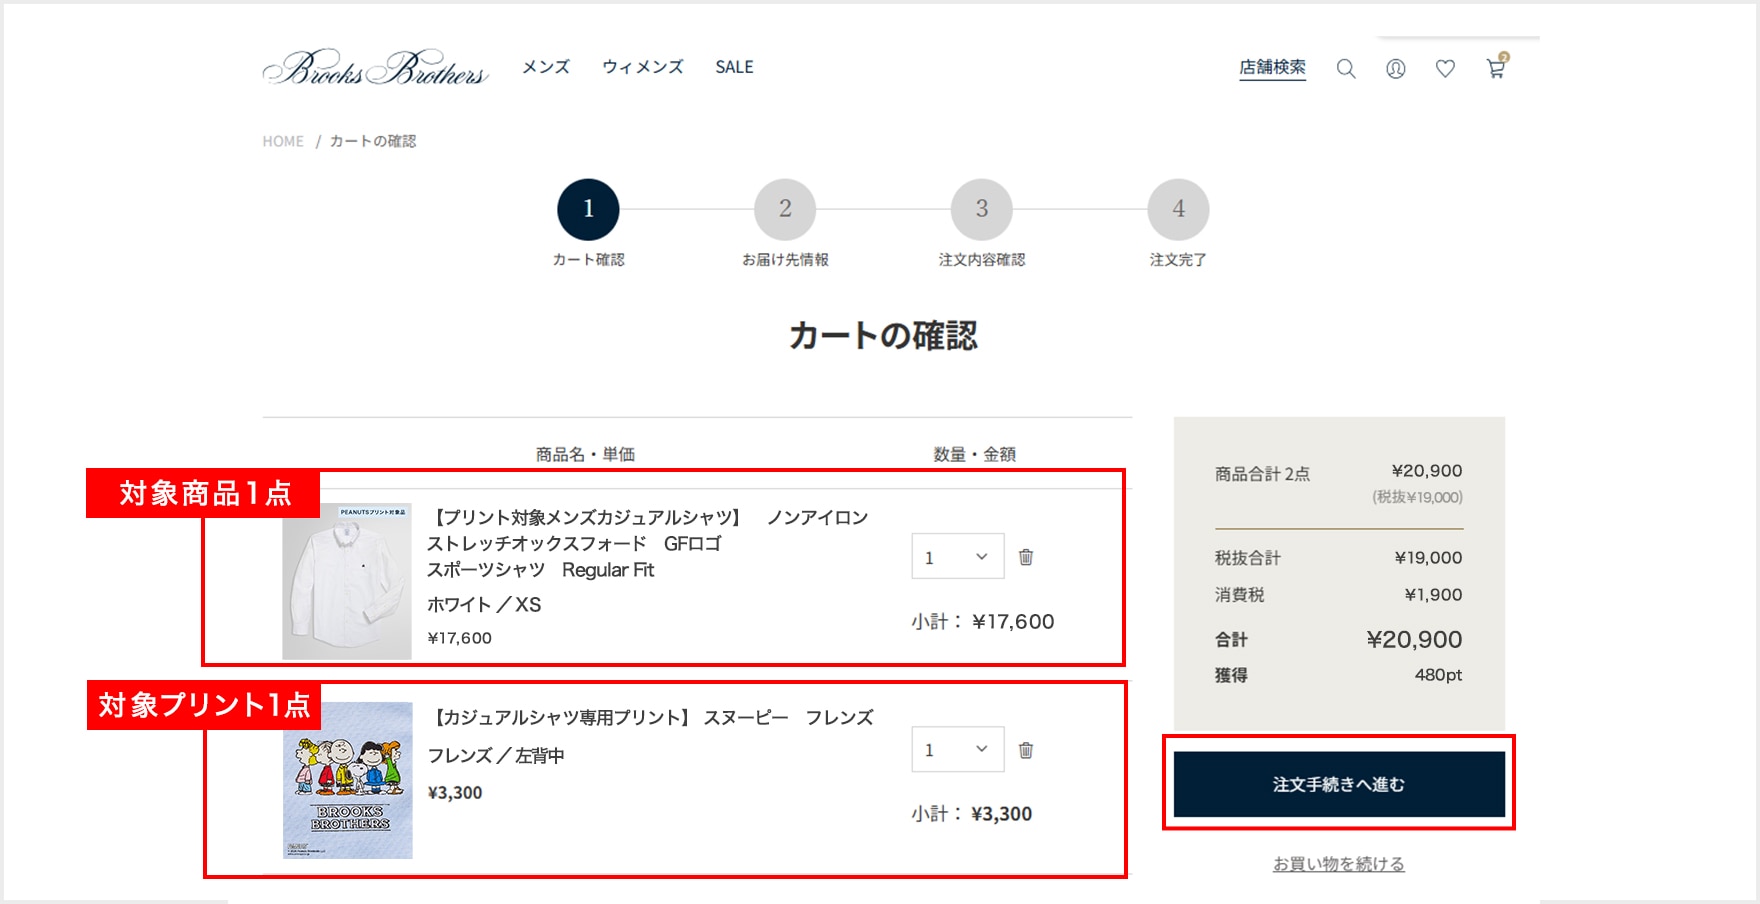Screen dimensions: 1760x904
Task: Click the 商品名・単価 column header
Action: pos(585,454)
